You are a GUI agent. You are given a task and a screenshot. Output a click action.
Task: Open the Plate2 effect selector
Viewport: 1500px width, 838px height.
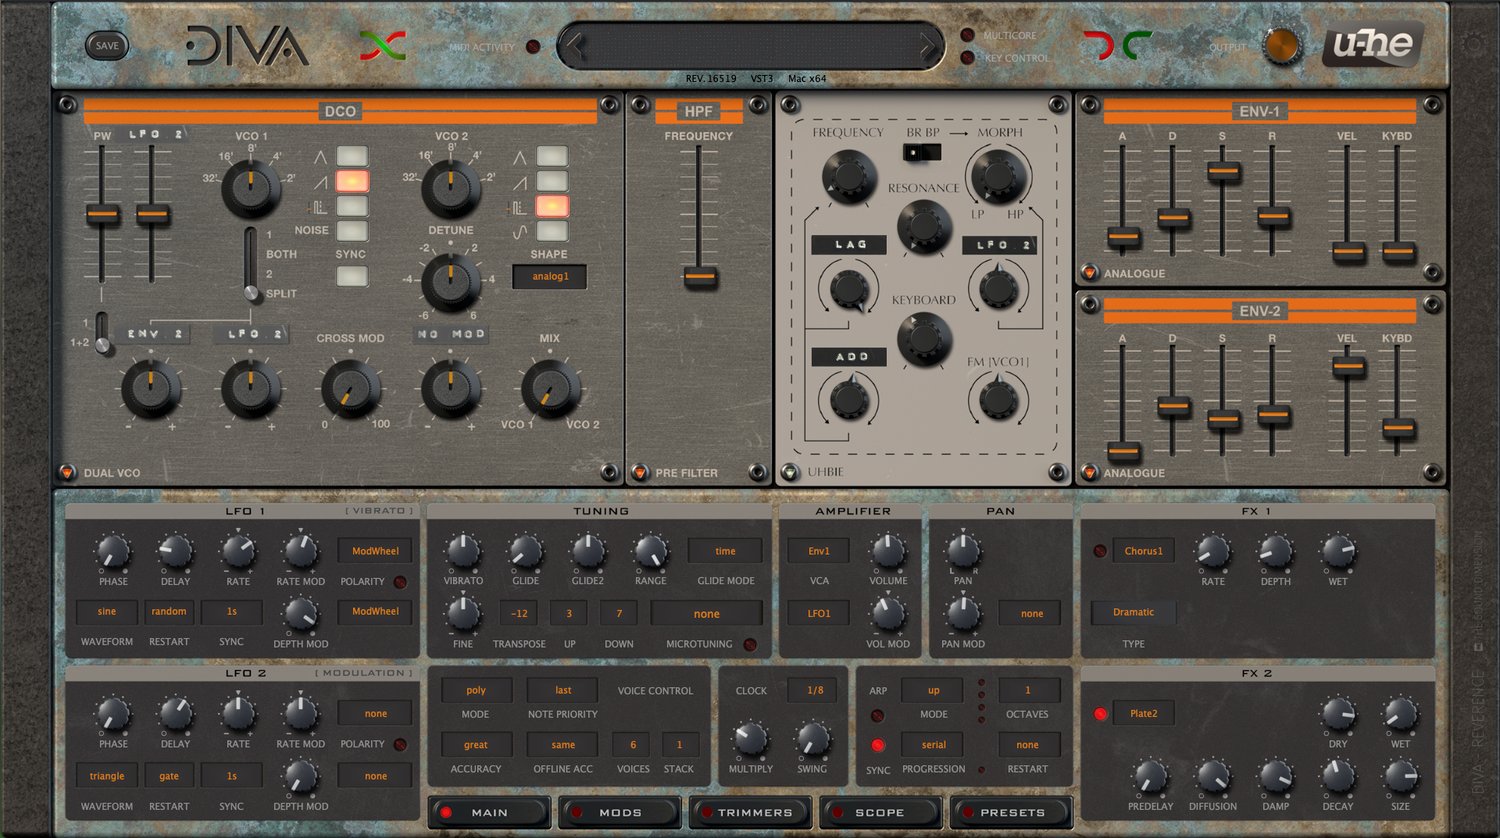pyautogui.click(x=1143, y=714)
